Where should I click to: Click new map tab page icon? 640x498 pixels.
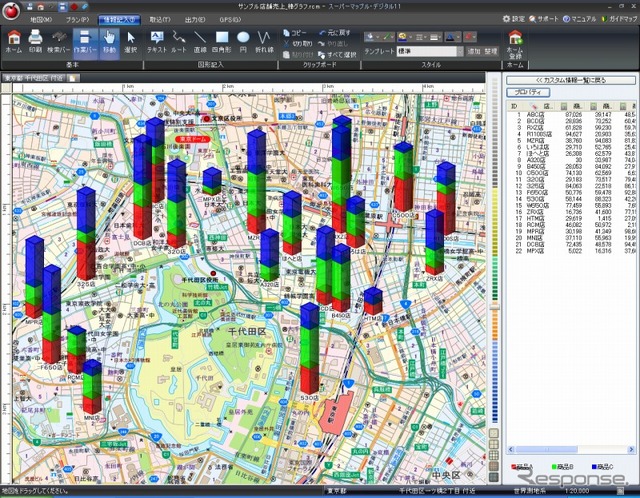pyautogui.click(x=73, y=78)
